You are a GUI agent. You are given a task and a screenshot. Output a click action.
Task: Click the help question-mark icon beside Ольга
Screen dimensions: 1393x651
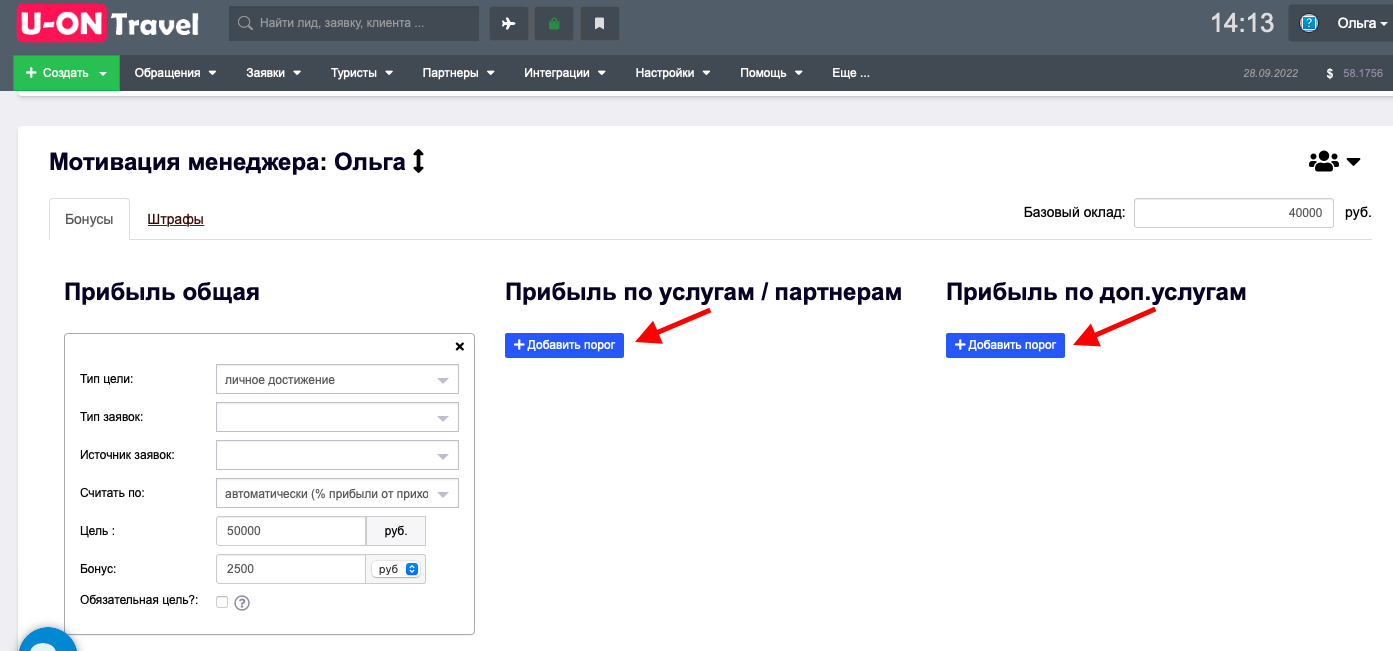click(x=1309, y=23)
